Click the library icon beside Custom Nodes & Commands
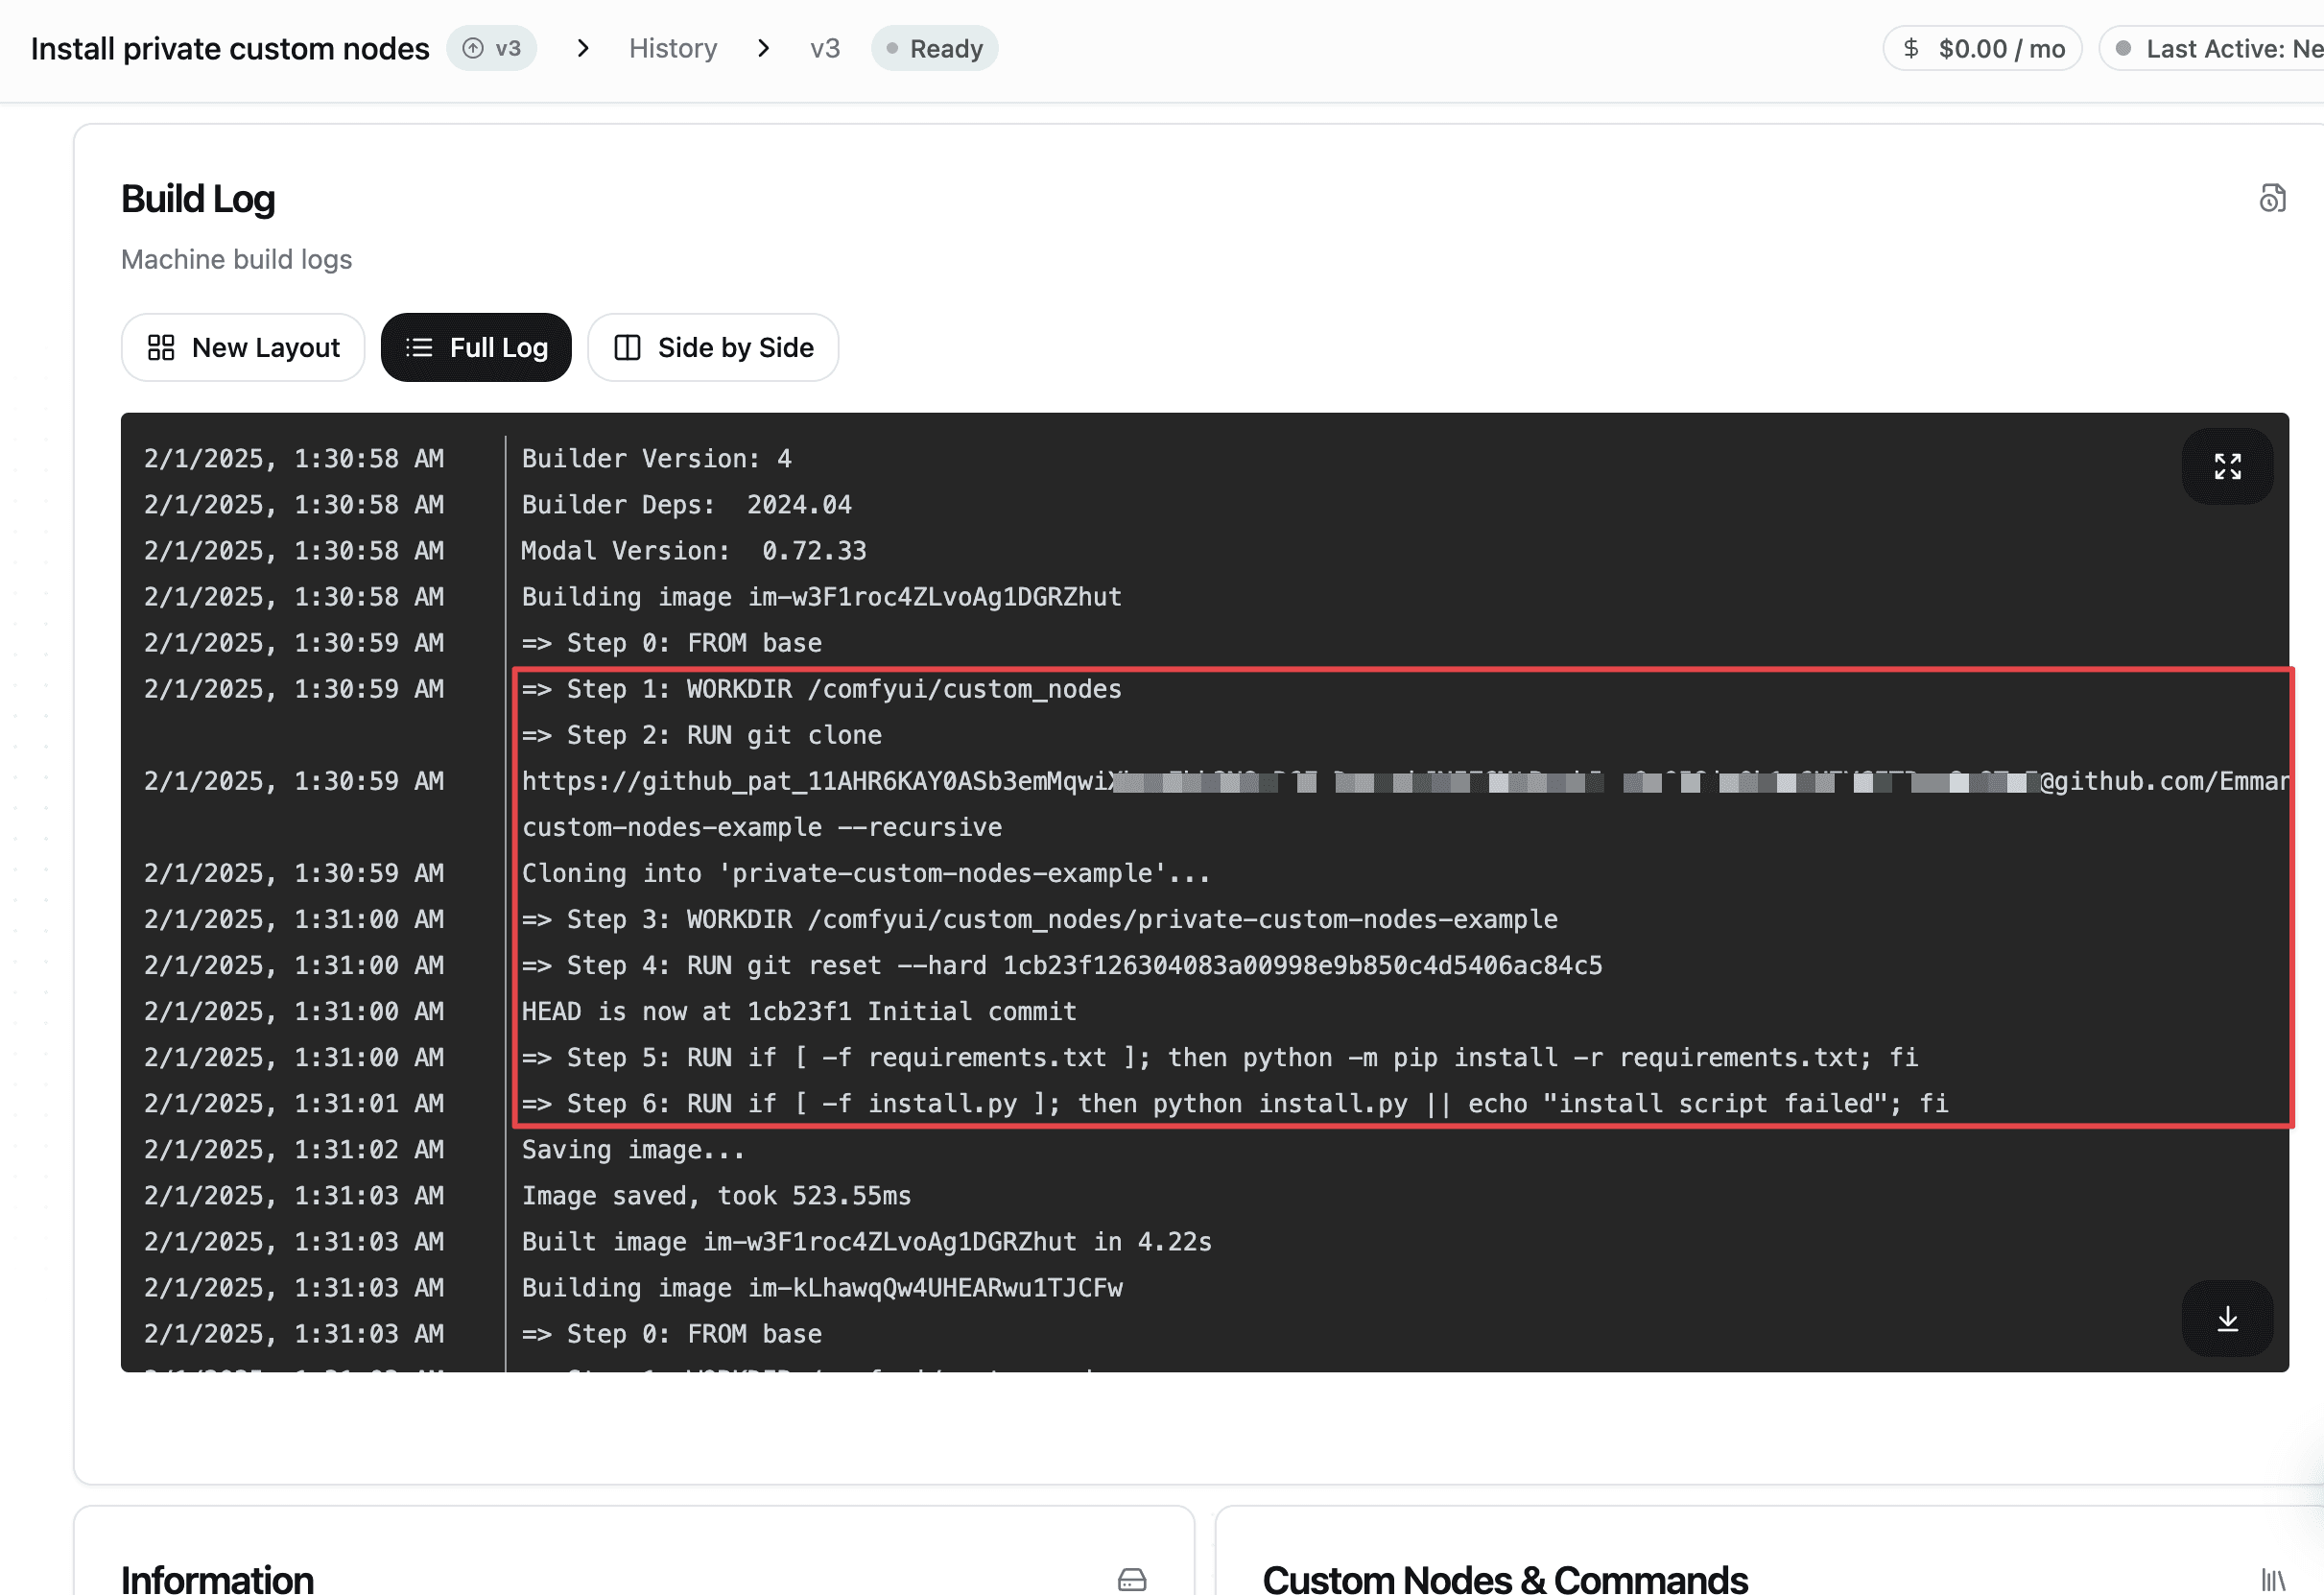 coord(2272,1579)
